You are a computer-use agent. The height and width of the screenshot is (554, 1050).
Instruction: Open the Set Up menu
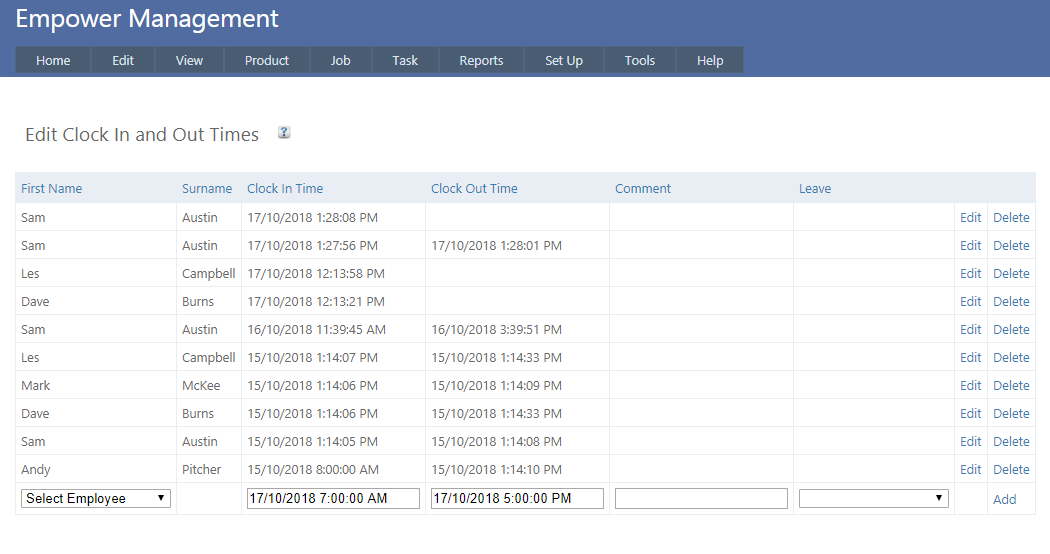(564, 60)
